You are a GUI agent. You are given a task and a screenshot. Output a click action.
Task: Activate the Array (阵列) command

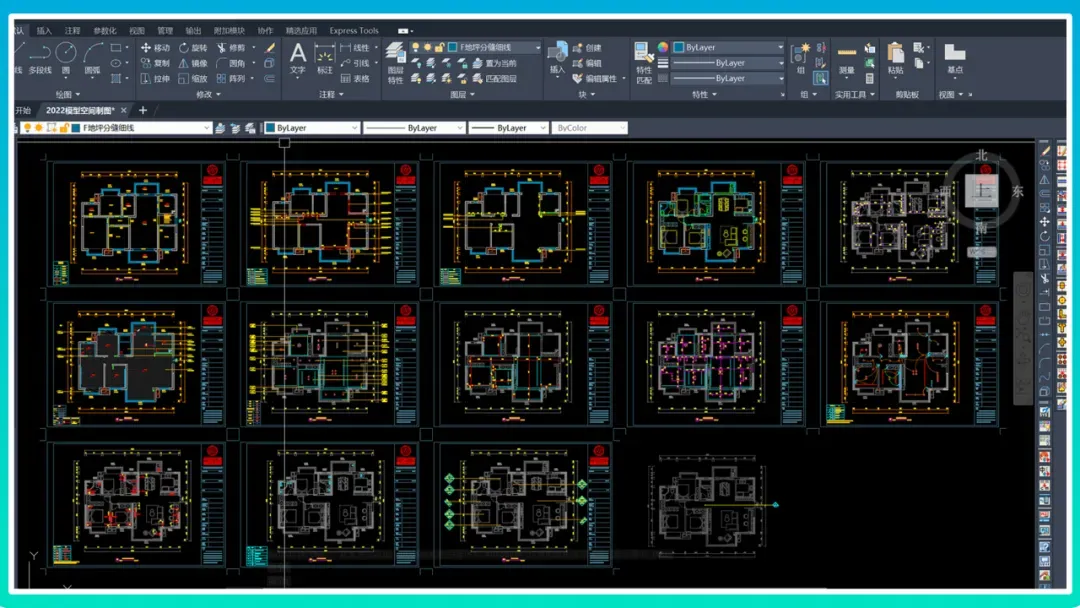231,79
